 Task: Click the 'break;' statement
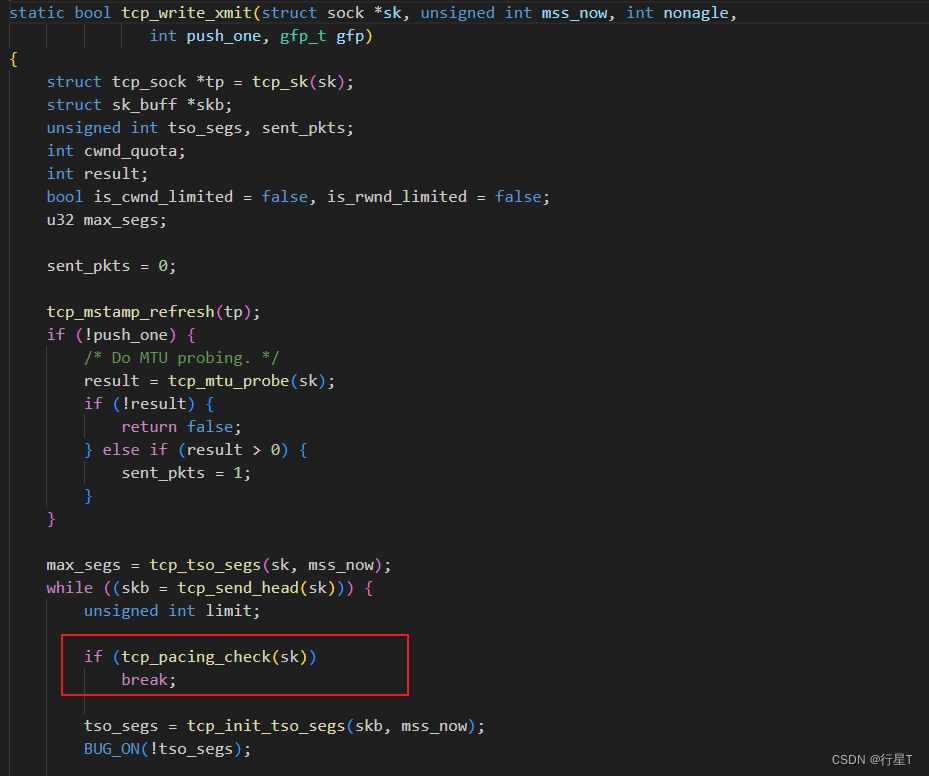pos(149,680)
